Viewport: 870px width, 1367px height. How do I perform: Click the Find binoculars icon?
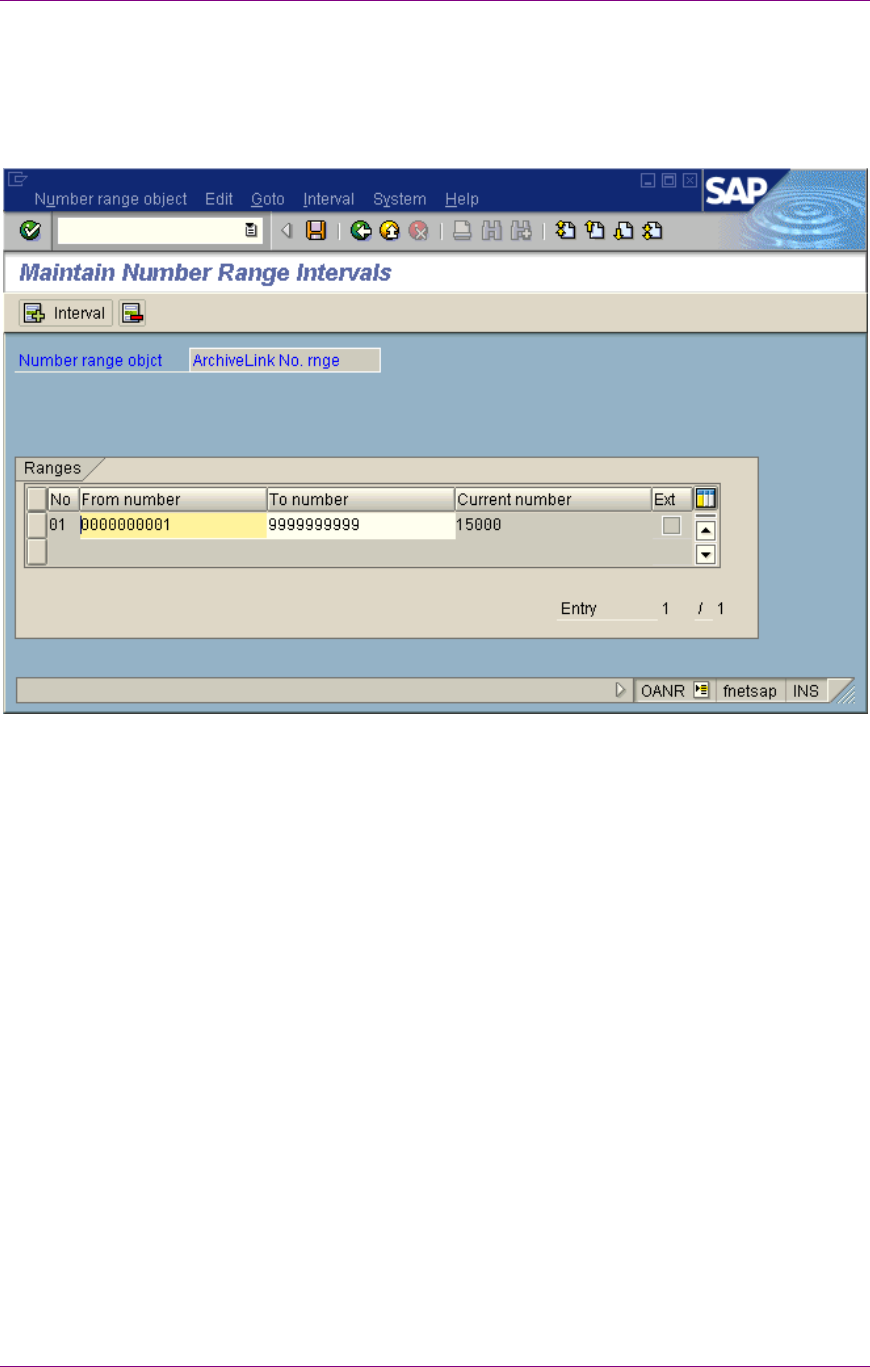click(x=491, y=231)
